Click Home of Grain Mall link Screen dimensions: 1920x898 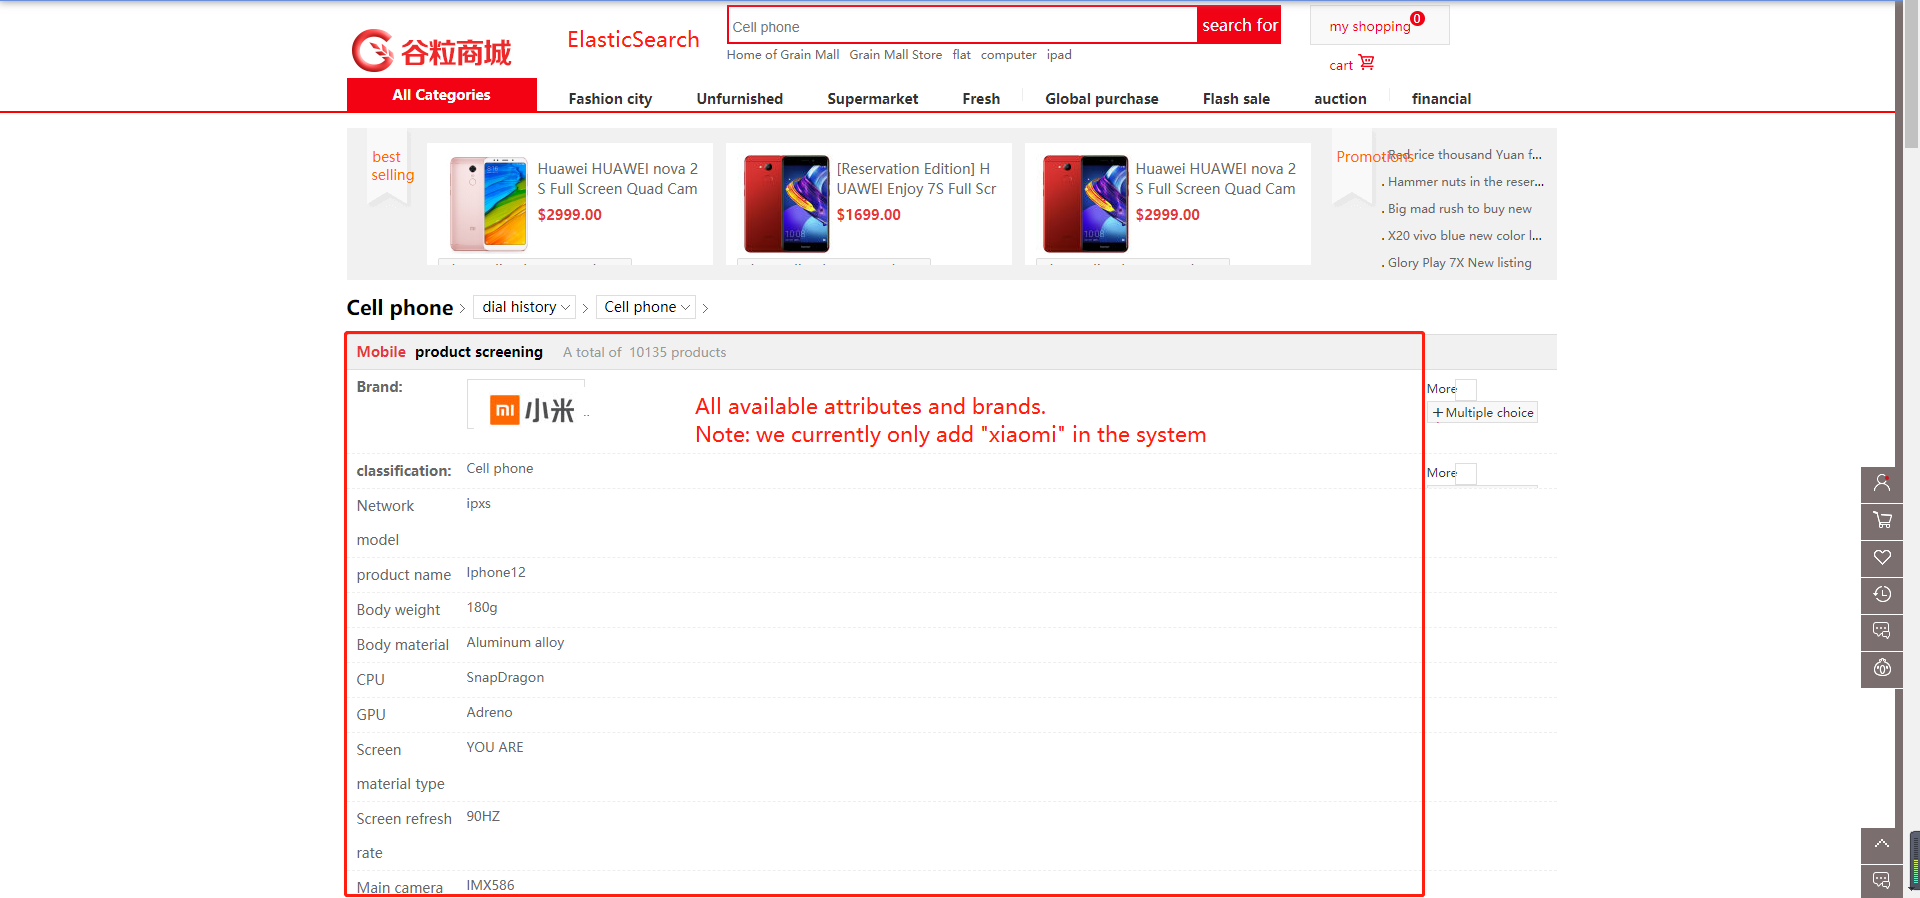(x=783, y=55)
